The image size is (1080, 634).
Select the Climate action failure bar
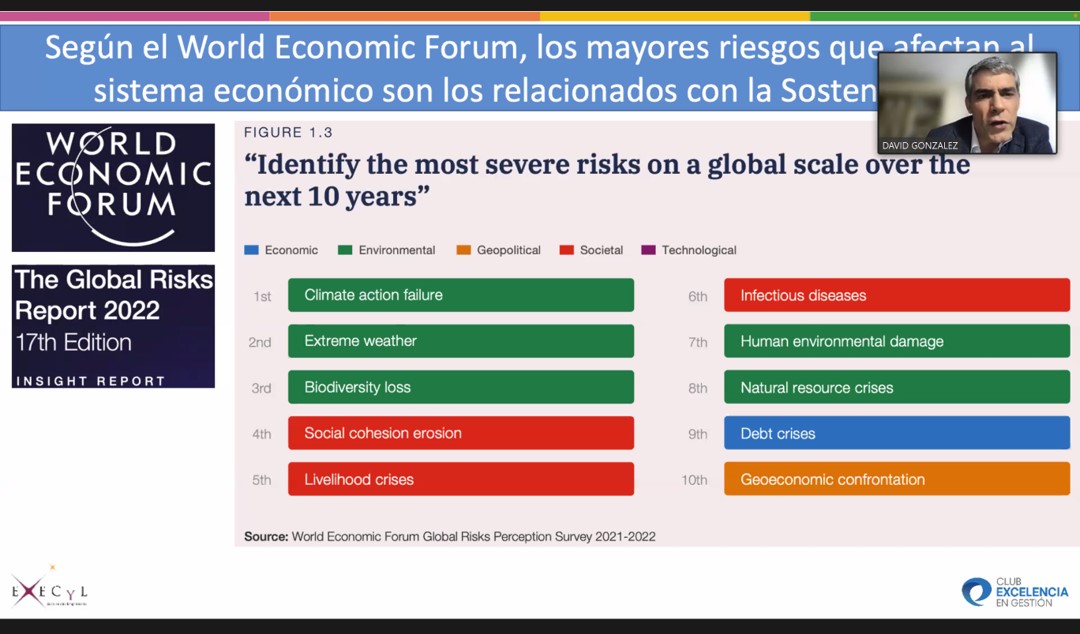click(461, 295)
